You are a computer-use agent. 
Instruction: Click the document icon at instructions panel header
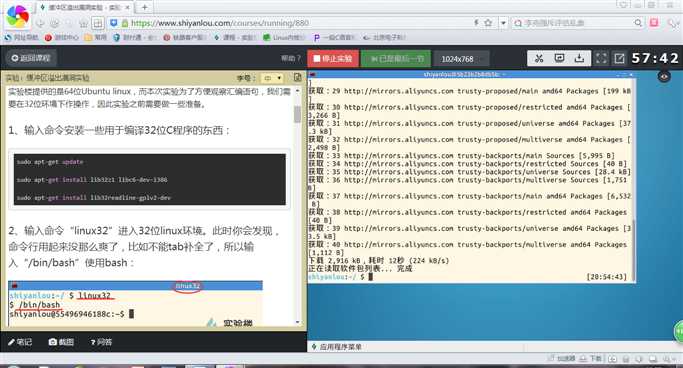(x=298, y=78)
